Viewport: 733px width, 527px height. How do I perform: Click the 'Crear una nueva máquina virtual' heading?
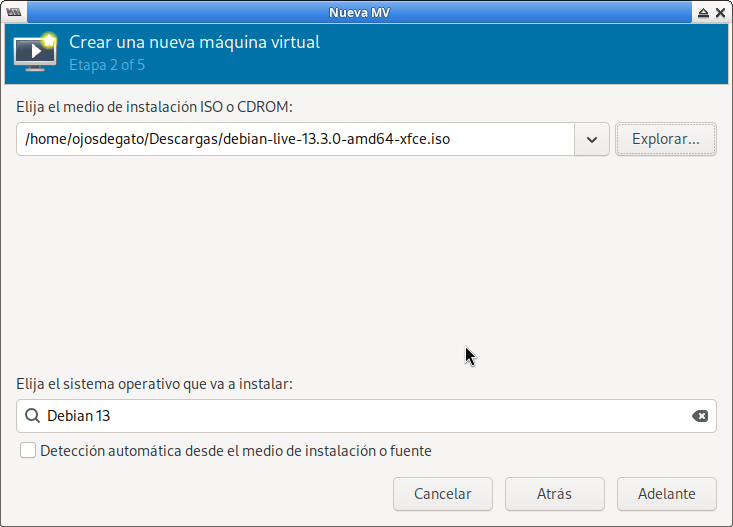194,43
